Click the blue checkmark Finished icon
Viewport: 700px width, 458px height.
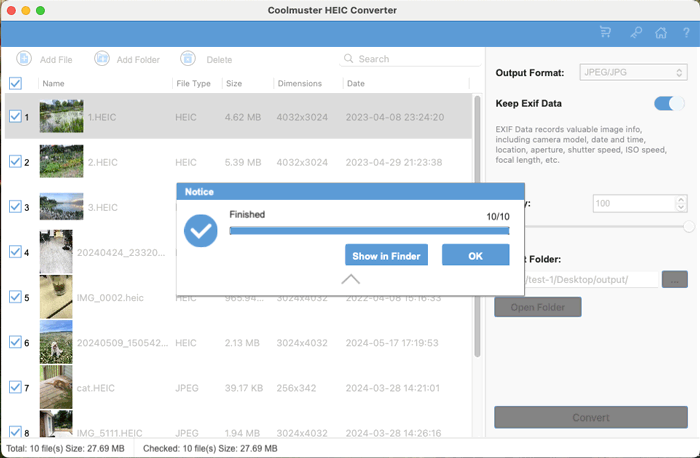(x=202, y=231)
